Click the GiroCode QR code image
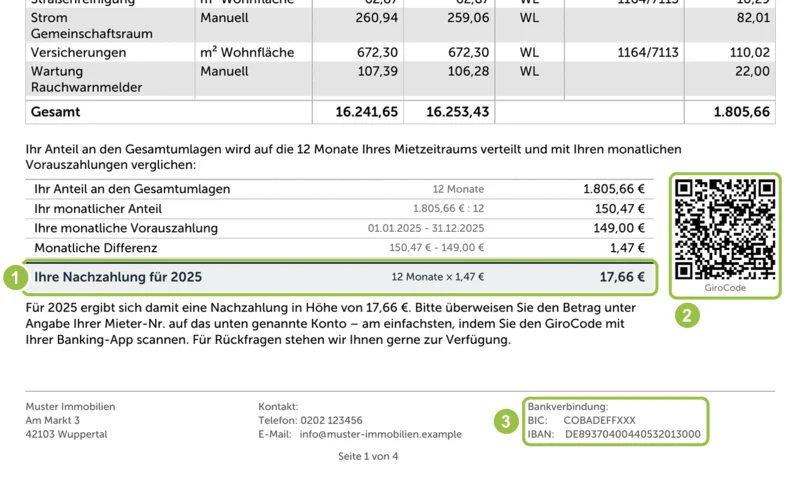Screen dimensions: 800x500 (725, 230)
